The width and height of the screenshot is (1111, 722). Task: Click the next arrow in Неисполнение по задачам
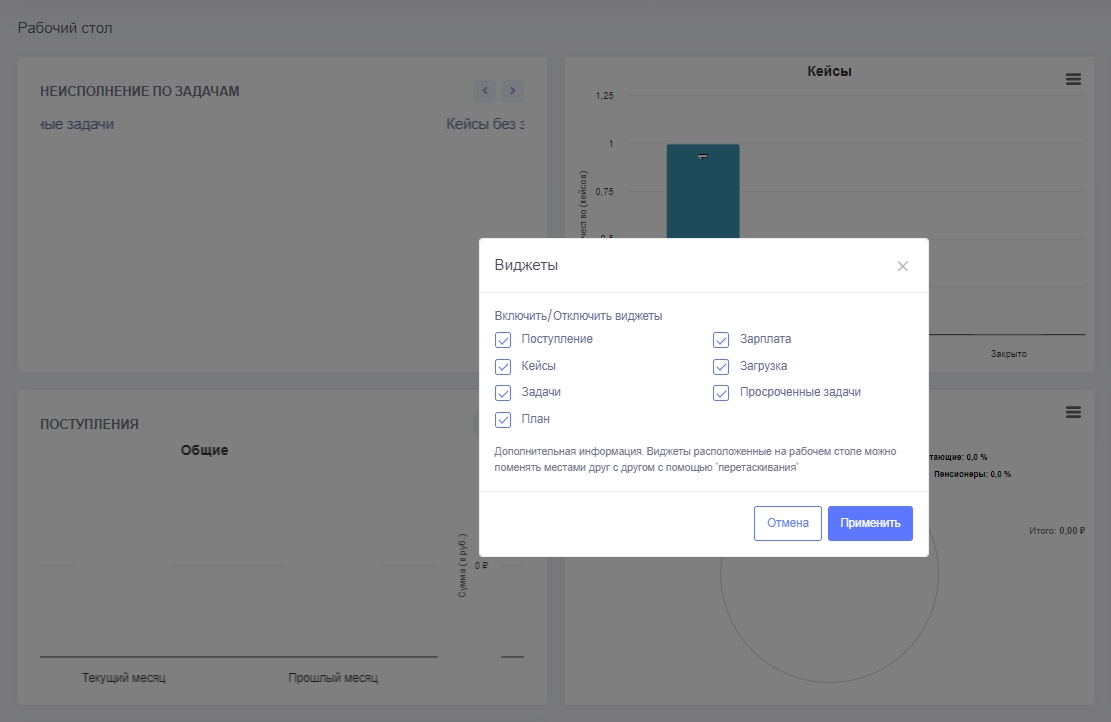pos(512,91)
